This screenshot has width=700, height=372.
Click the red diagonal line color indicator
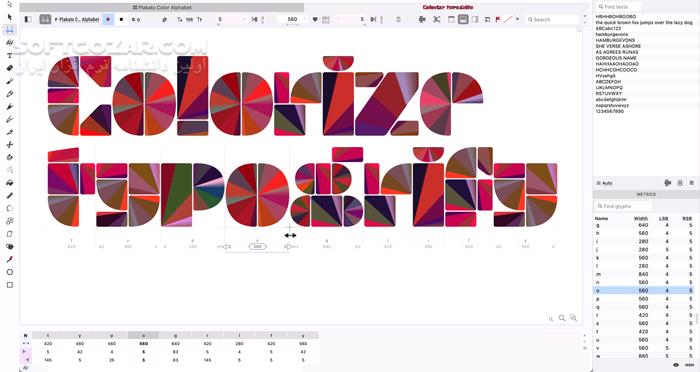point(508,20)
